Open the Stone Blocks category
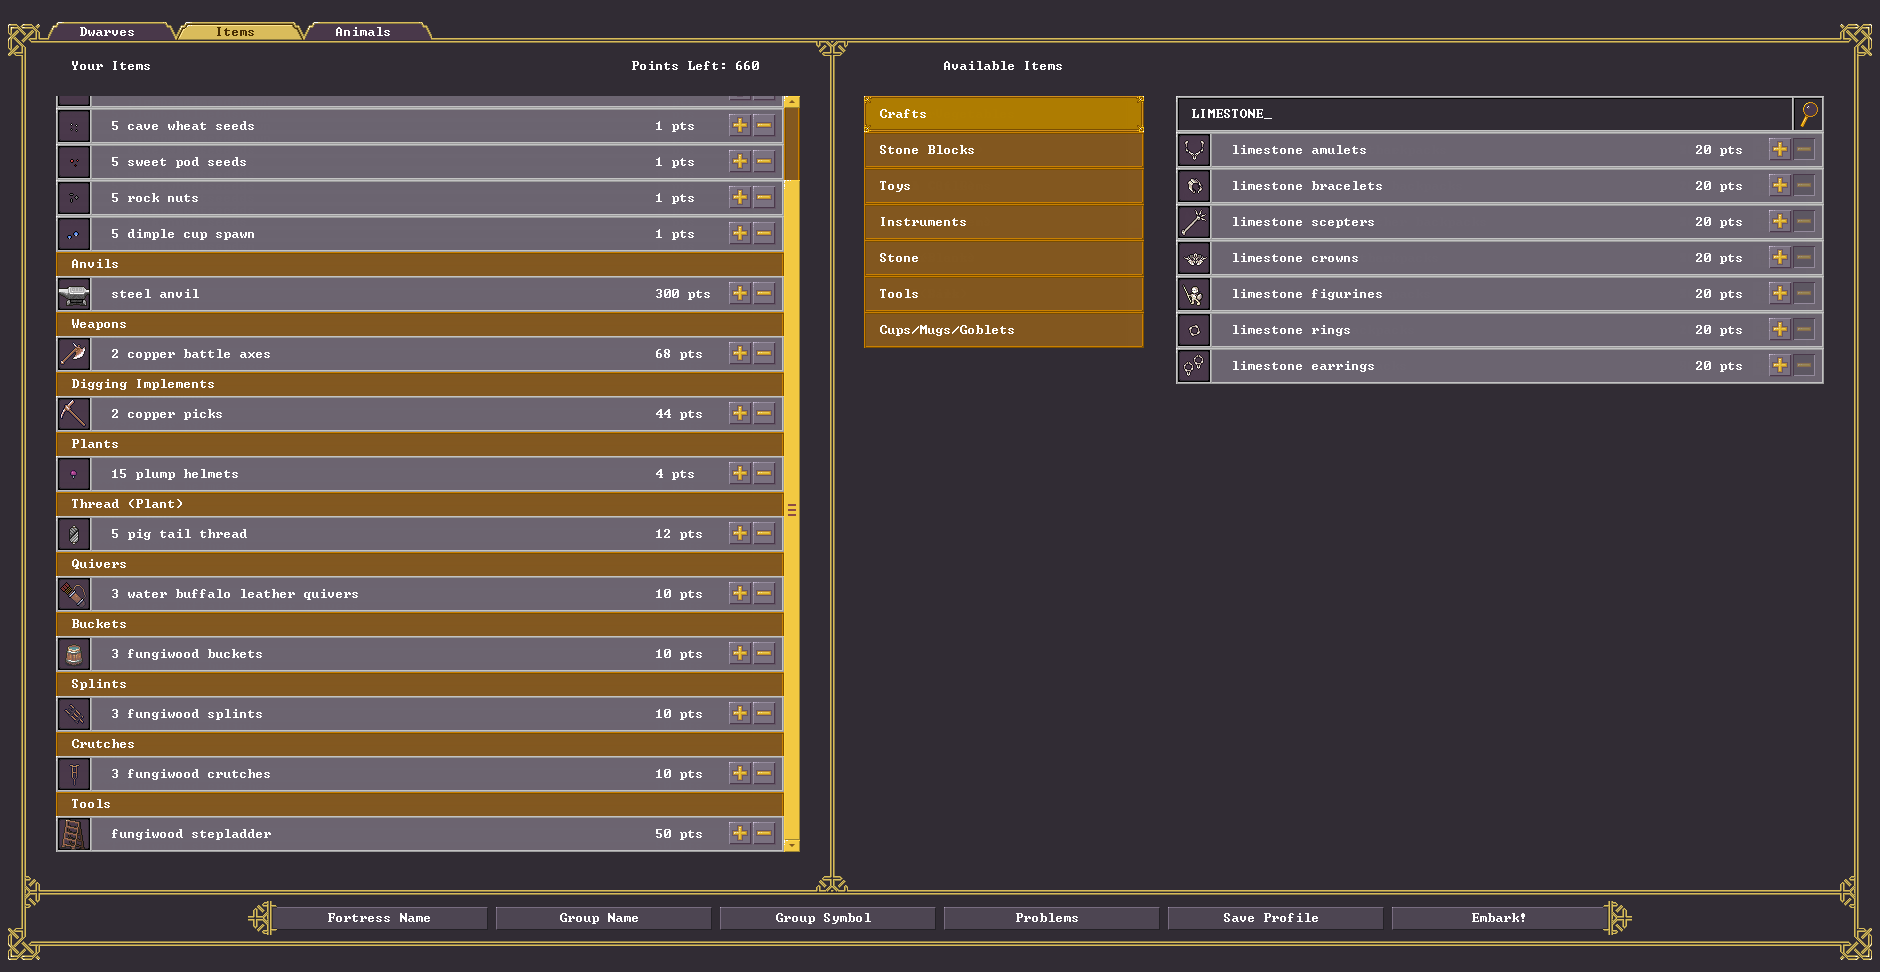The height and width of the screenshot is (972, 1880). point(1003,150)
